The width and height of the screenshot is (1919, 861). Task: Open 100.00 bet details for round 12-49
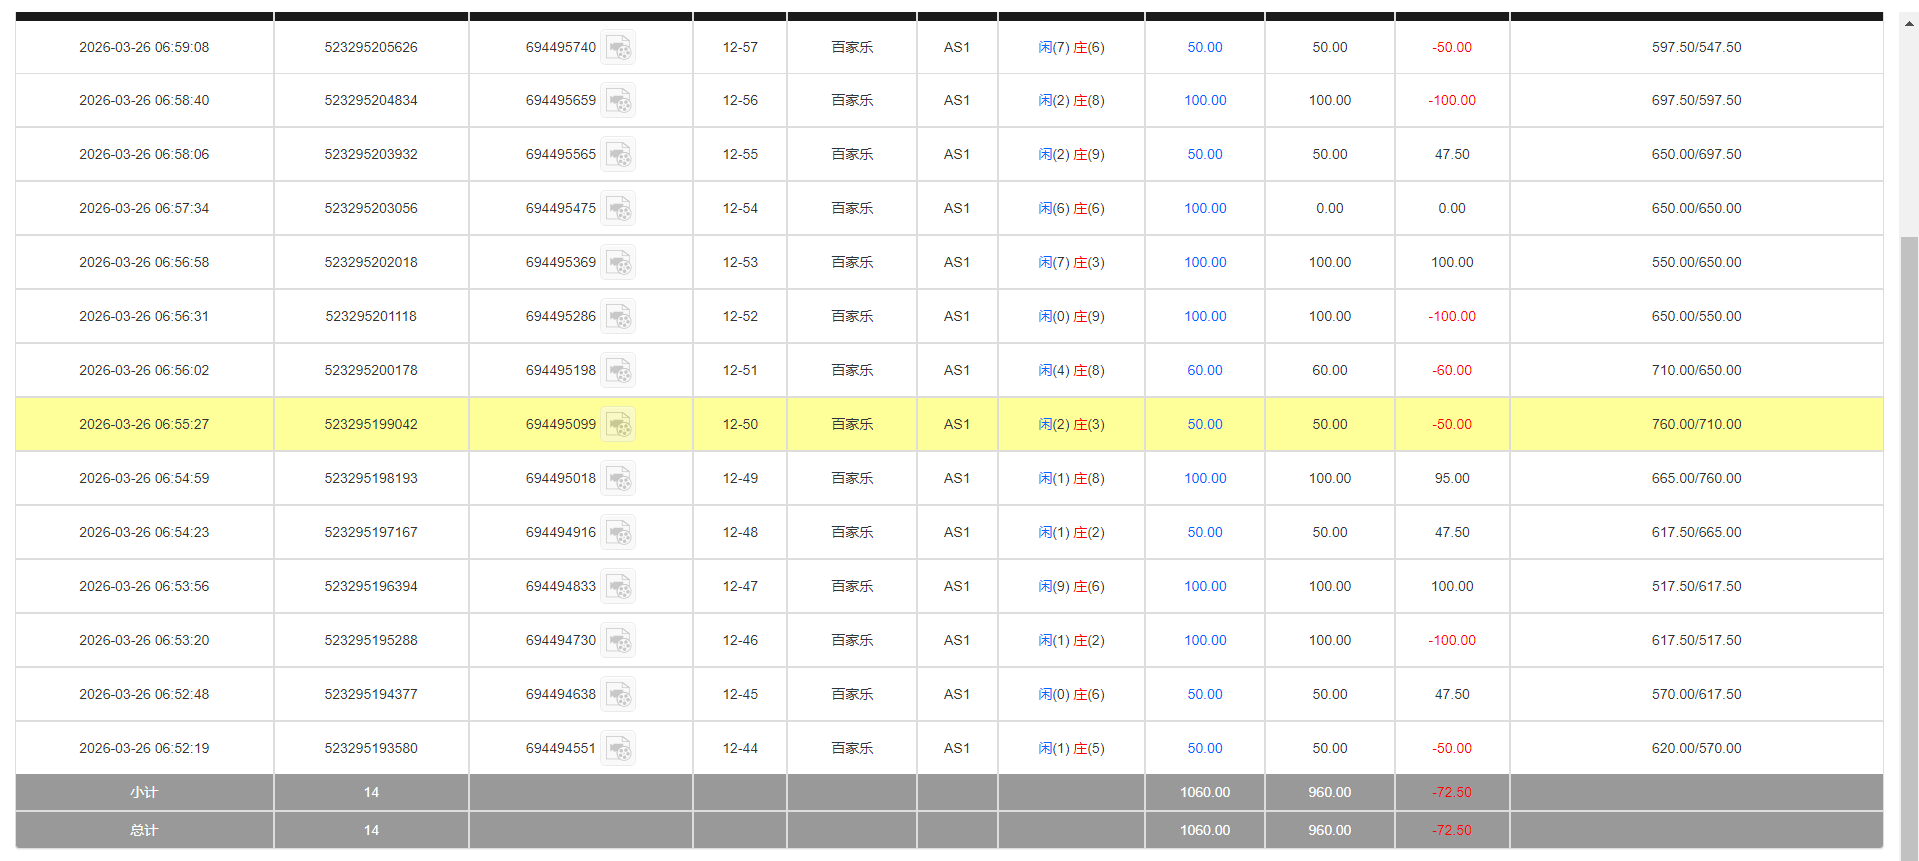(1204, 479)
